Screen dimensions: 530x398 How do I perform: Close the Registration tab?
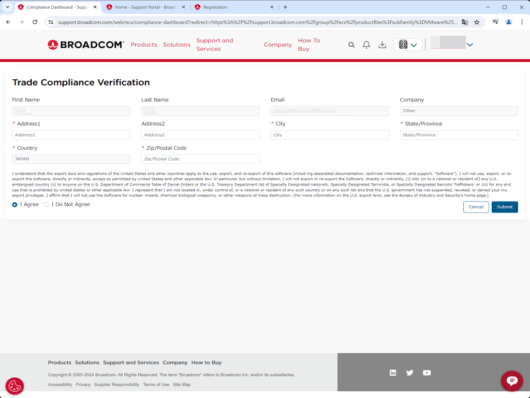click(x=272, y=7)
